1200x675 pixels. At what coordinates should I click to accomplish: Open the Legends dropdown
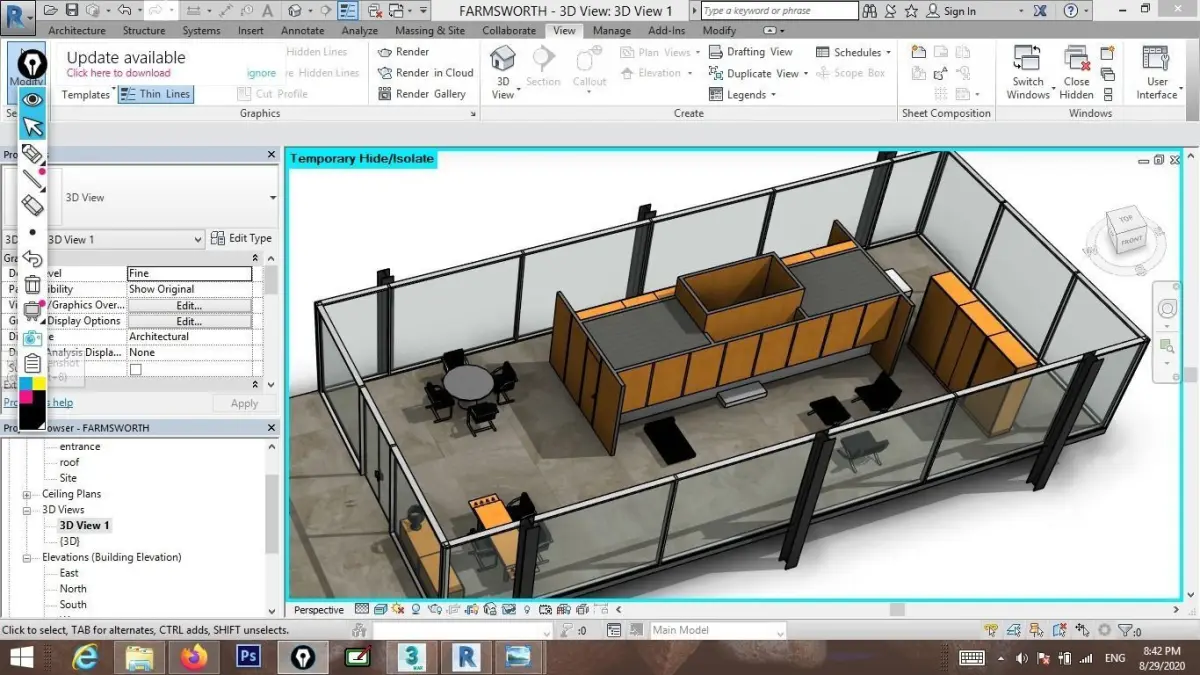coord(743,94)
